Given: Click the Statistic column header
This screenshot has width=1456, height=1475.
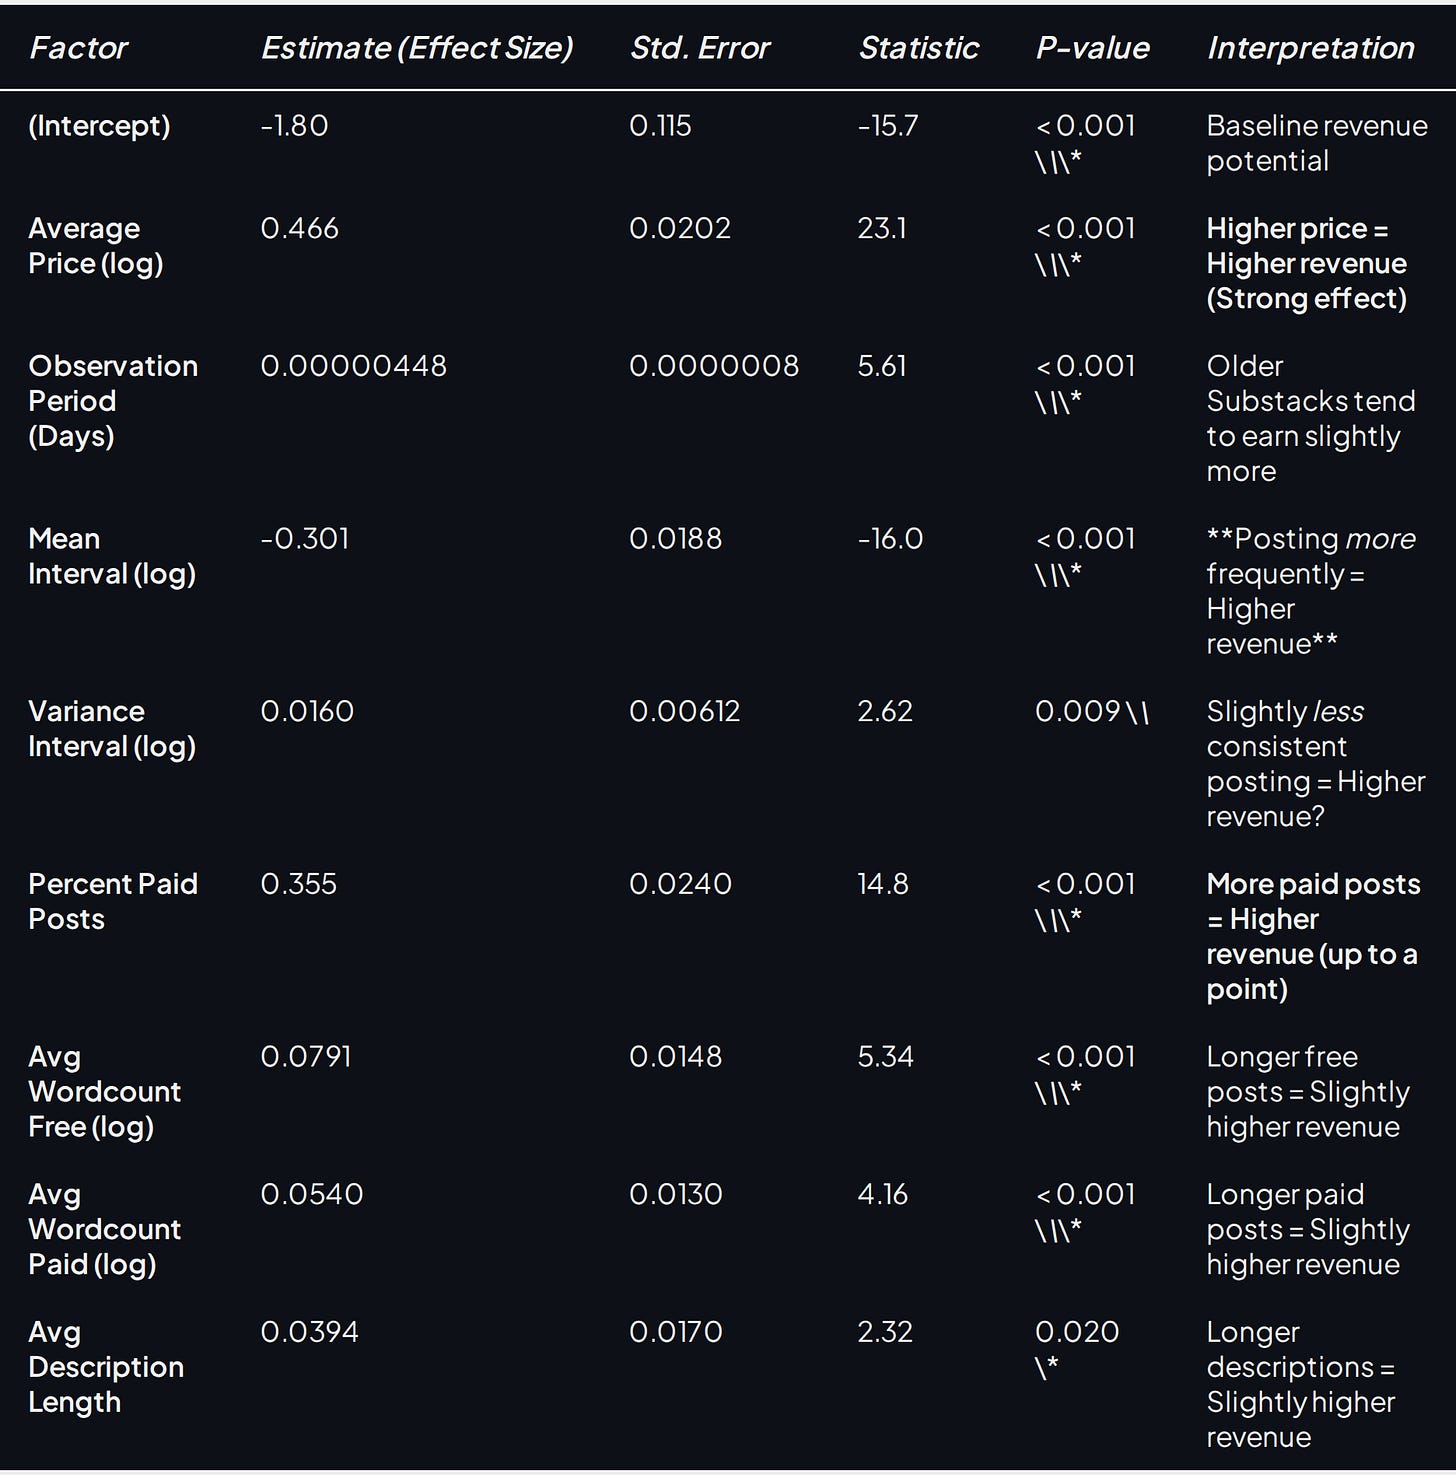Looking at the screenshot, I should [919, 47].
